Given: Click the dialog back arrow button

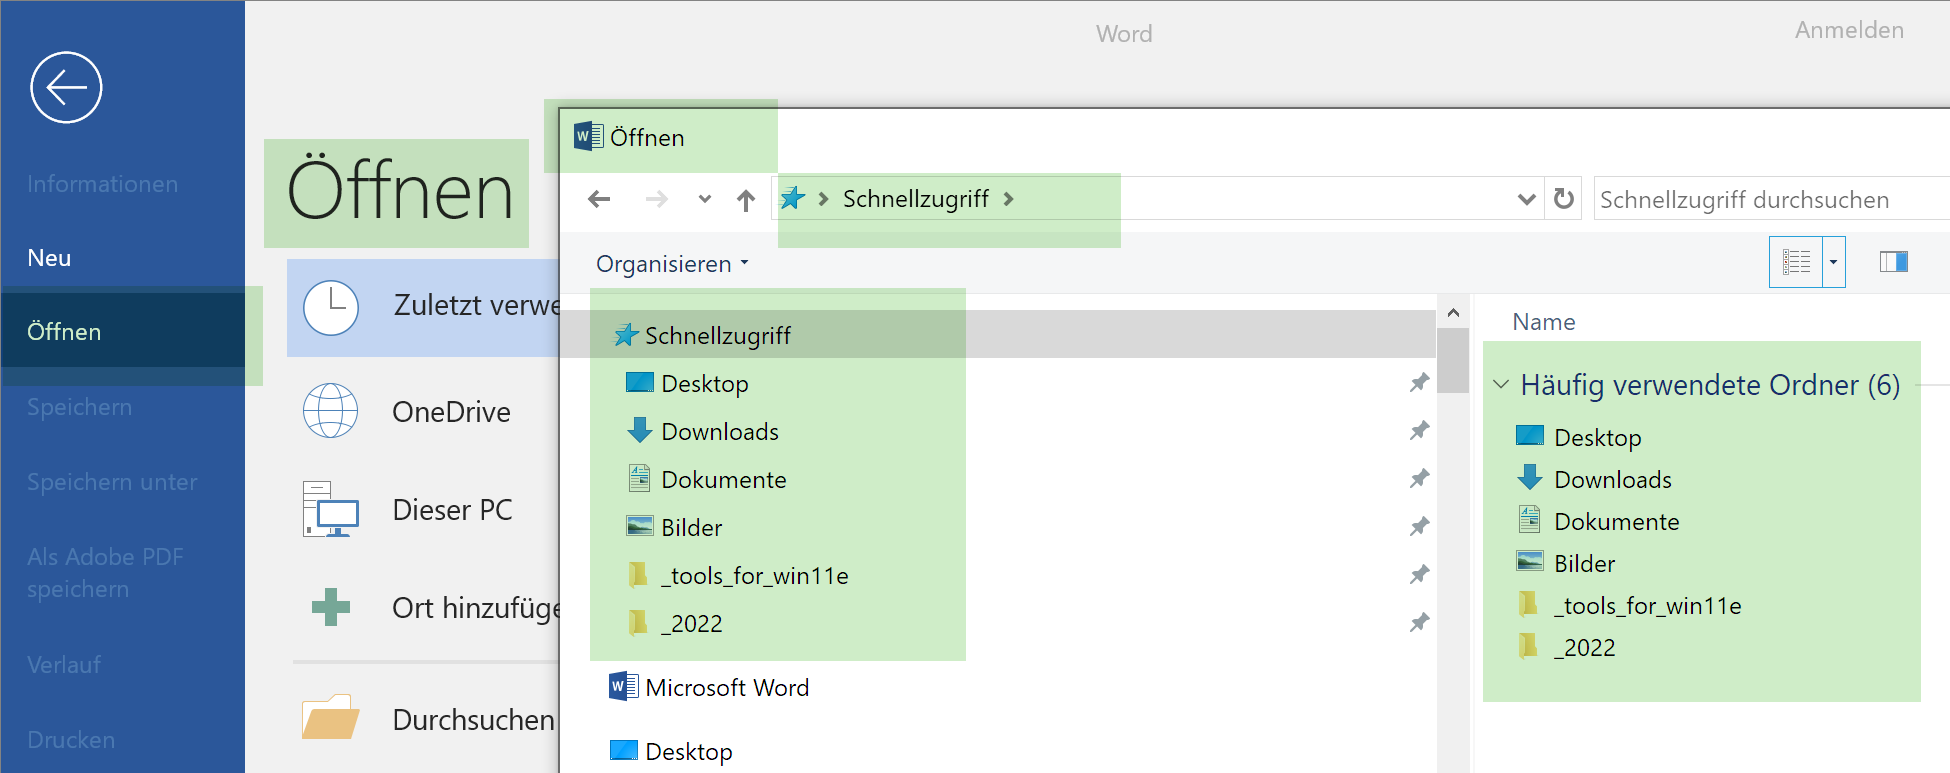Looking at the screenshot, I should pos(599,199).
